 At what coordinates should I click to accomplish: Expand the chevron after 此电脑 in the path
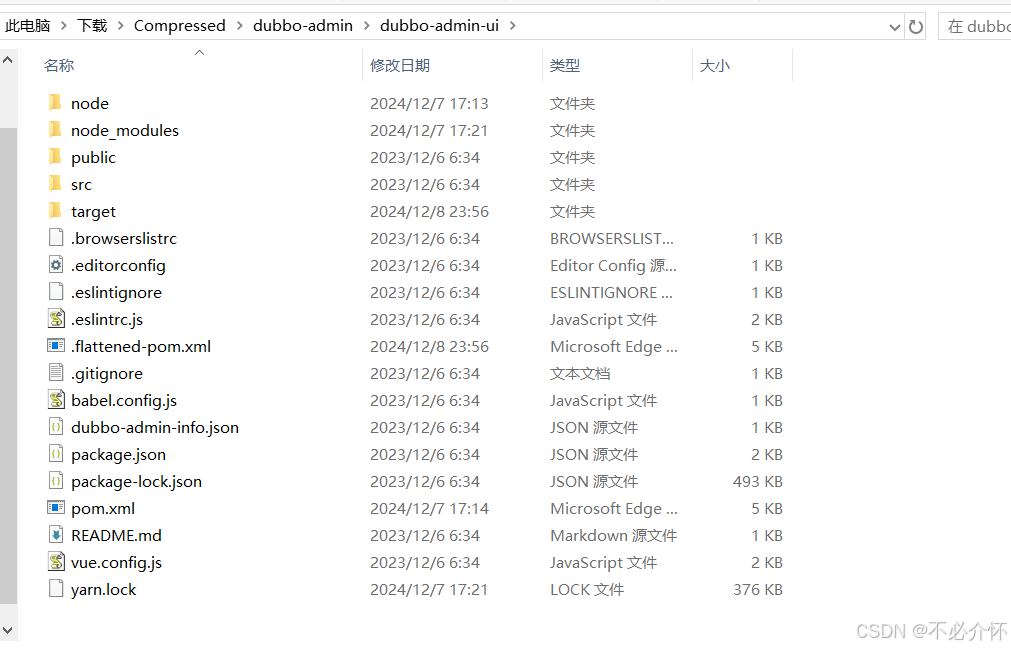coord(64,26)
